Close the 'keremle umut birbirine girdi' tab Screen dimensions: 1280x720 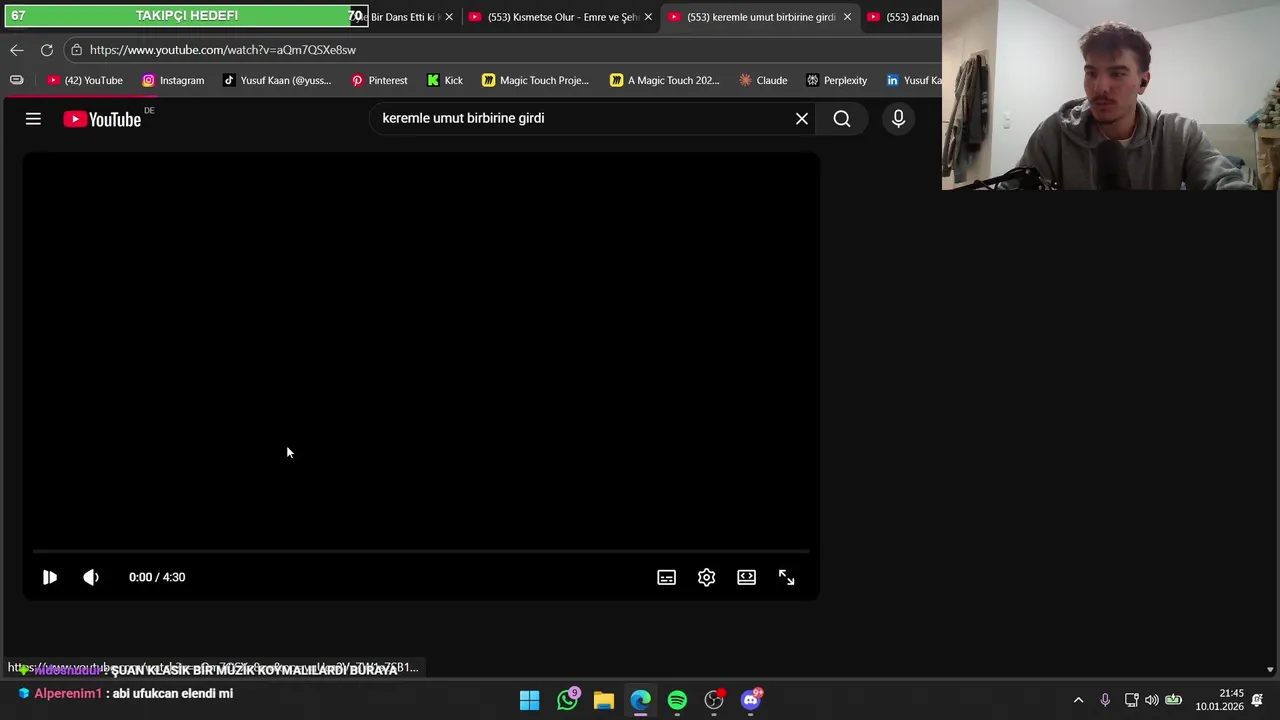click(847, 17)
